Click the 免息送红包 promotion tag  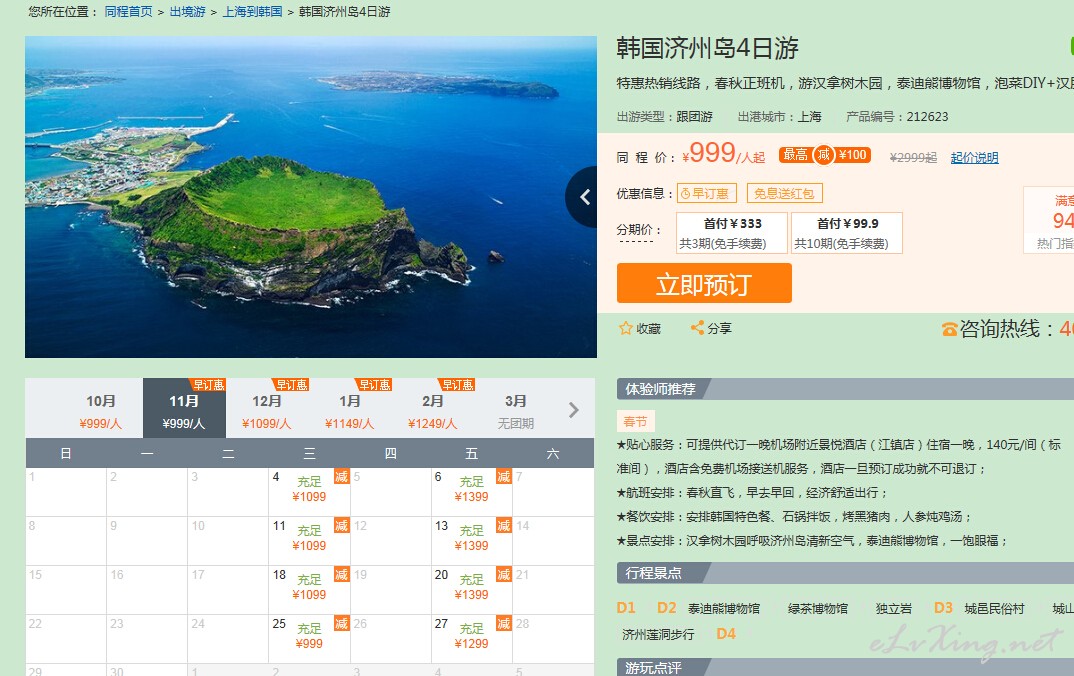[784, 194]
